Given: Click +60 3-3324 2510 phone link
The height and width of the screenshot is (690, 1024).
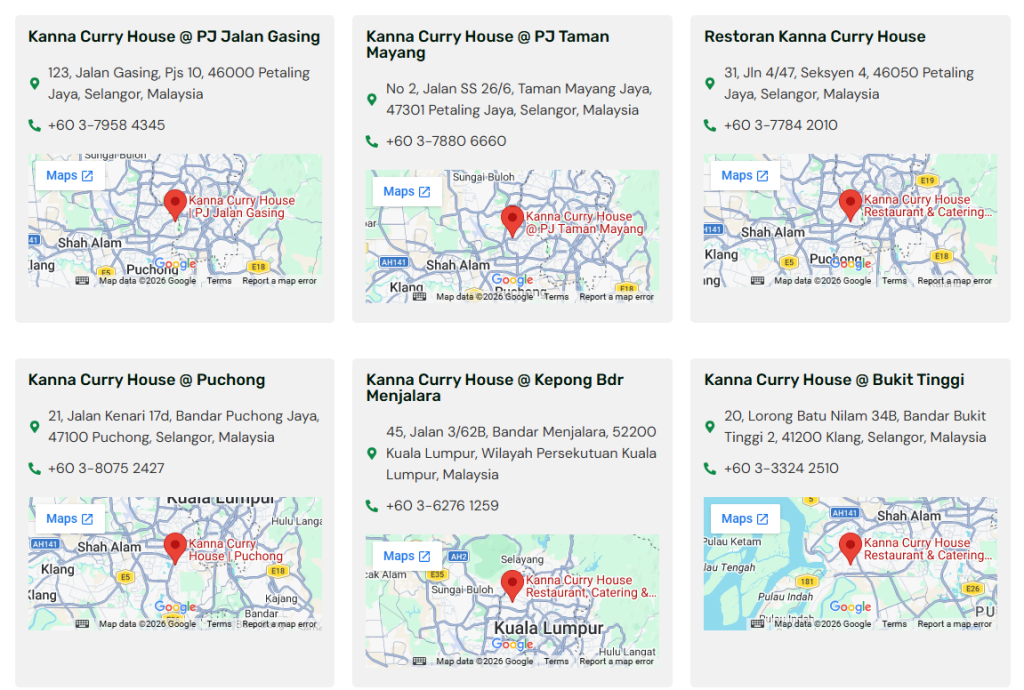Looking at the screenshot, I should (x=781, y=468).
